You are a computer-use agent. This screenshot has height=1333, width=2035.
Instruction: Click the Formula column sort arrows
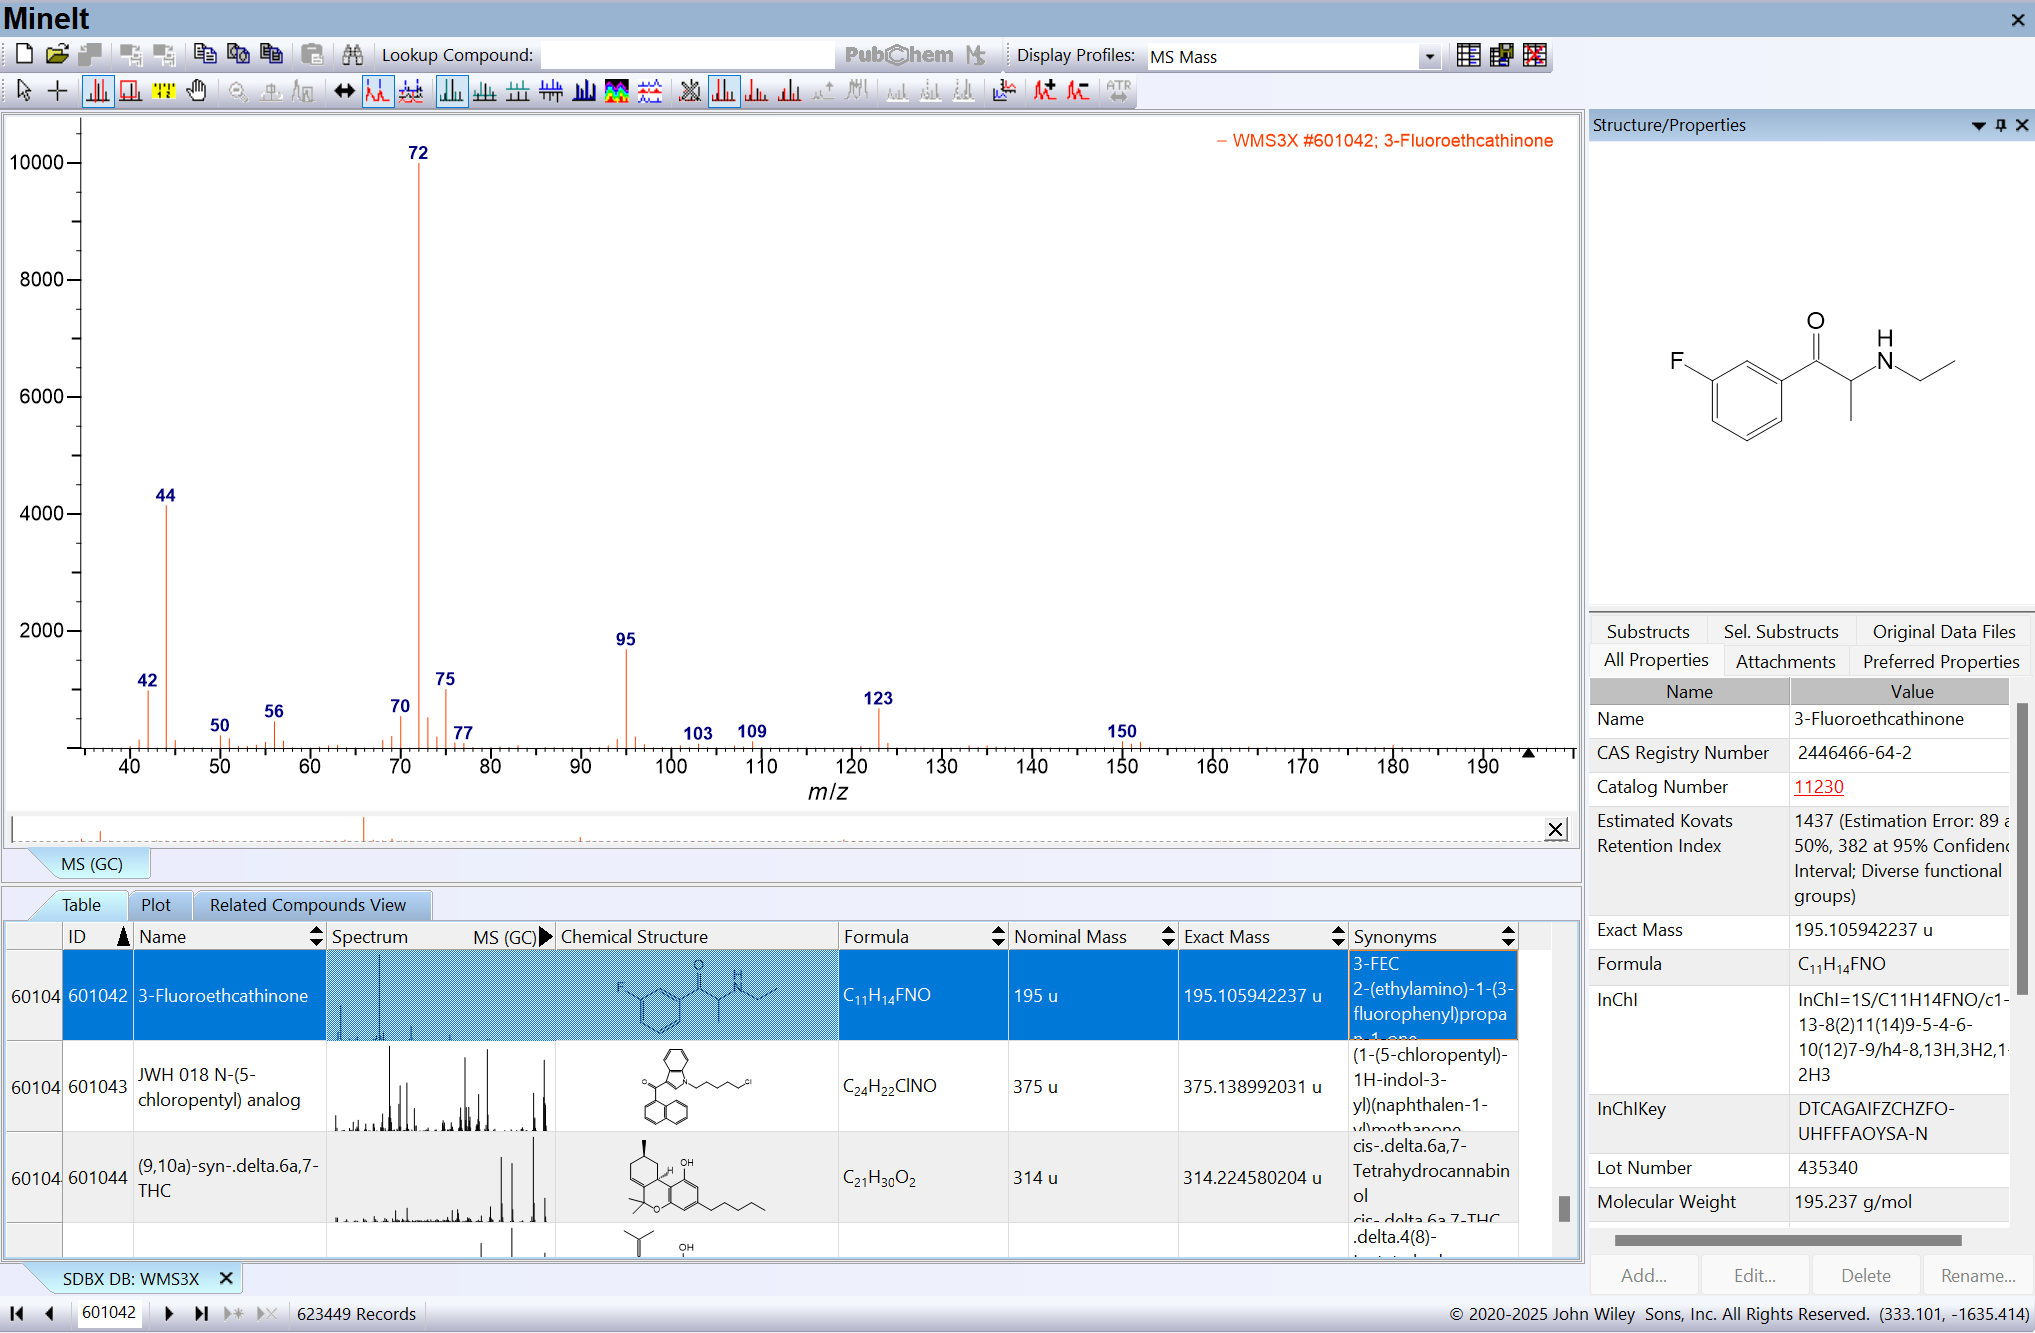(x=997, y=936)
